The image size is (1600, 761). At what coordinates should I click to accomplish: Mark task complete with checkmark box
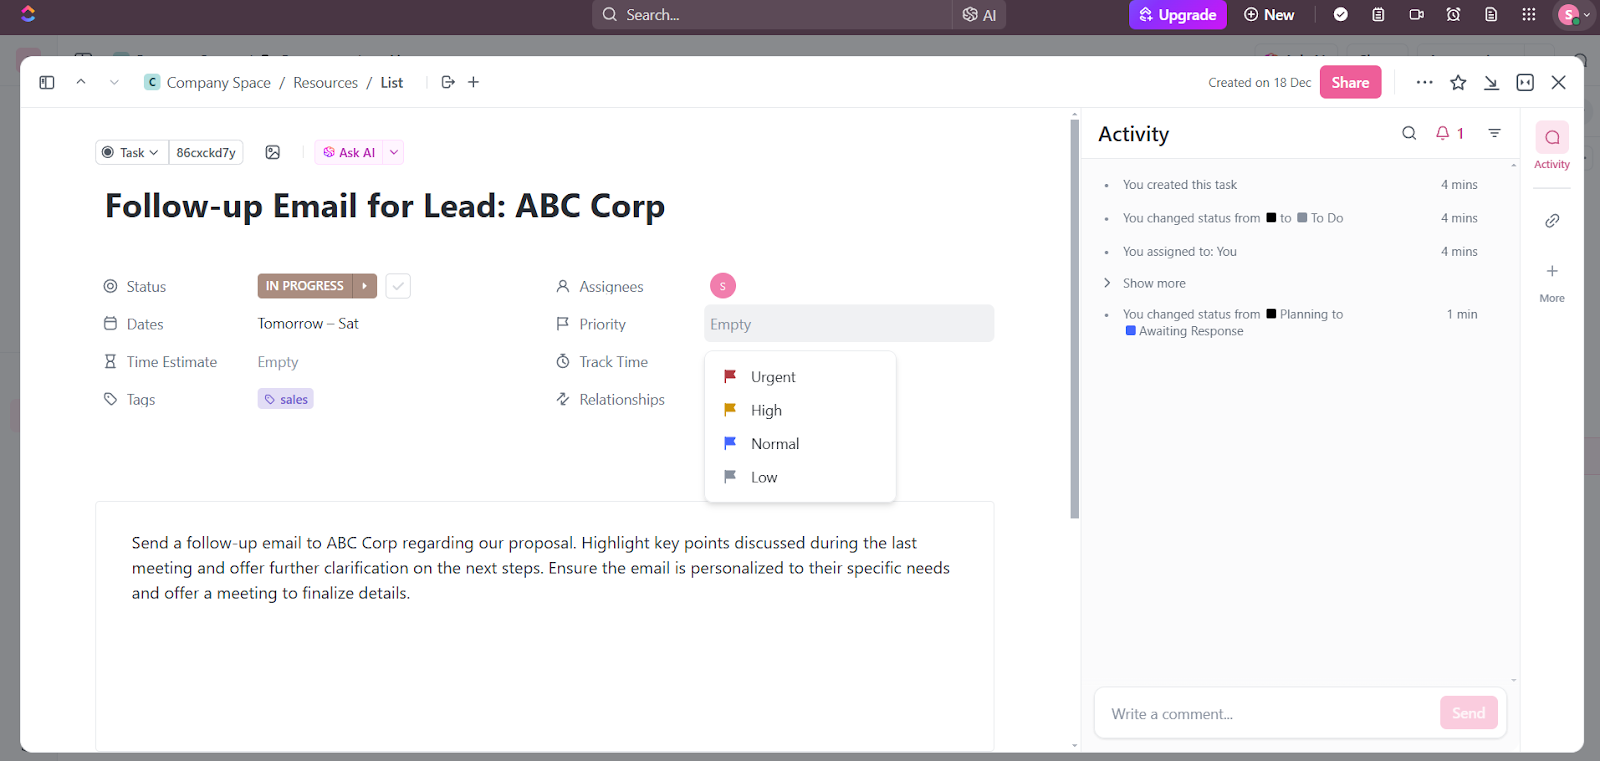pyautogui.click(x=398, y=286)
